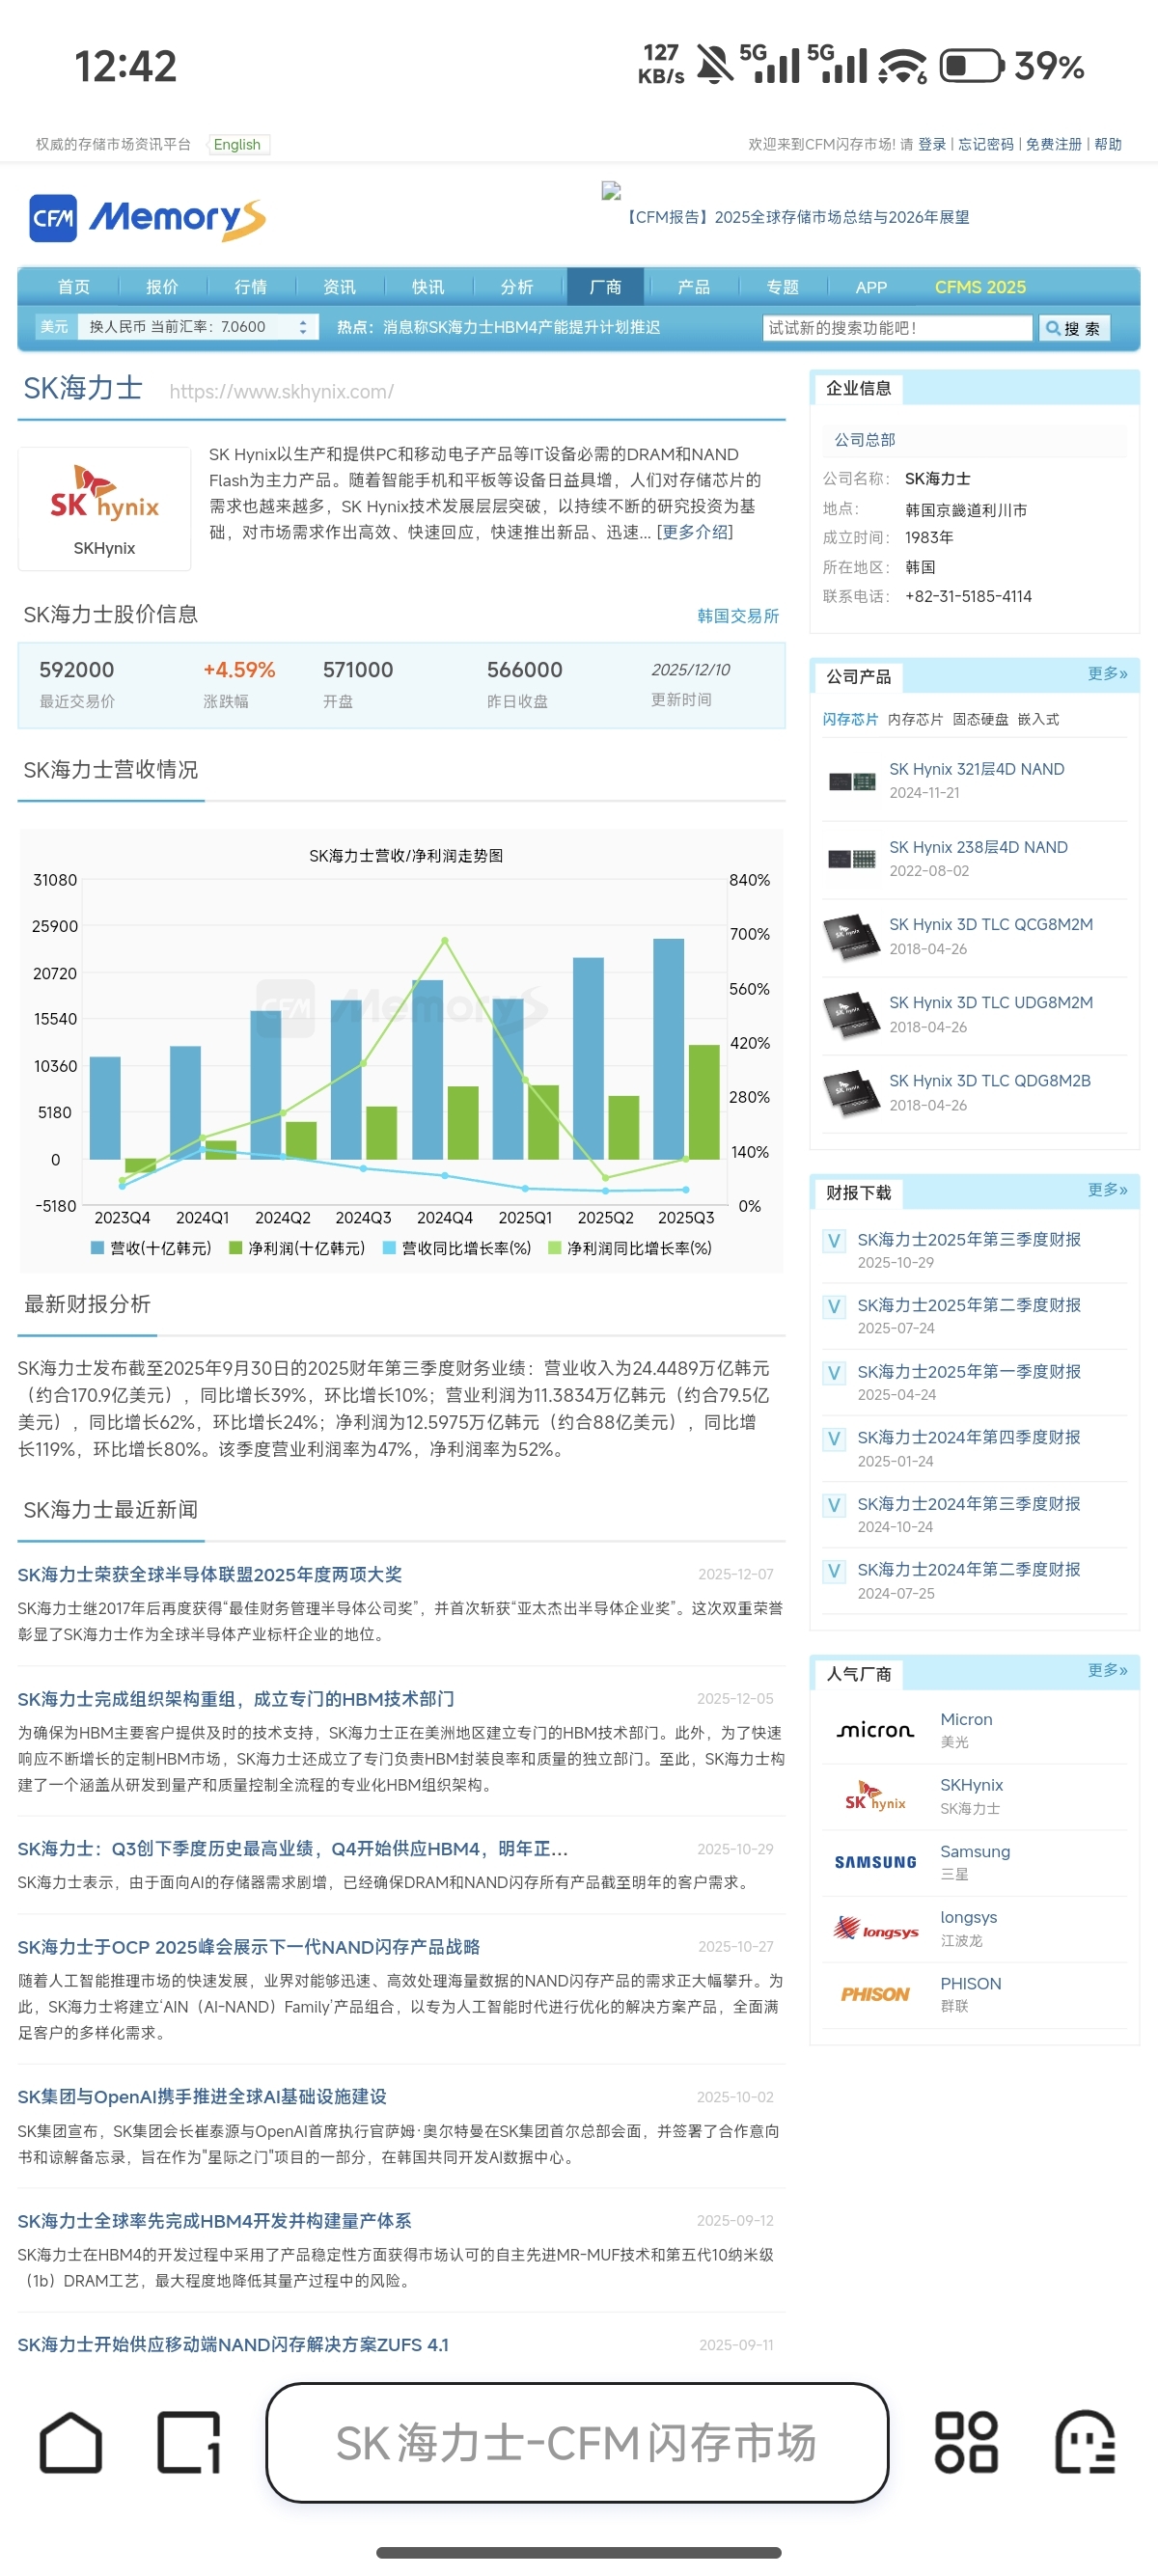Switch to 固态硬盘 product tab
The height and width of the screenshot is (2576, 1158).
[x=980, y=720]
